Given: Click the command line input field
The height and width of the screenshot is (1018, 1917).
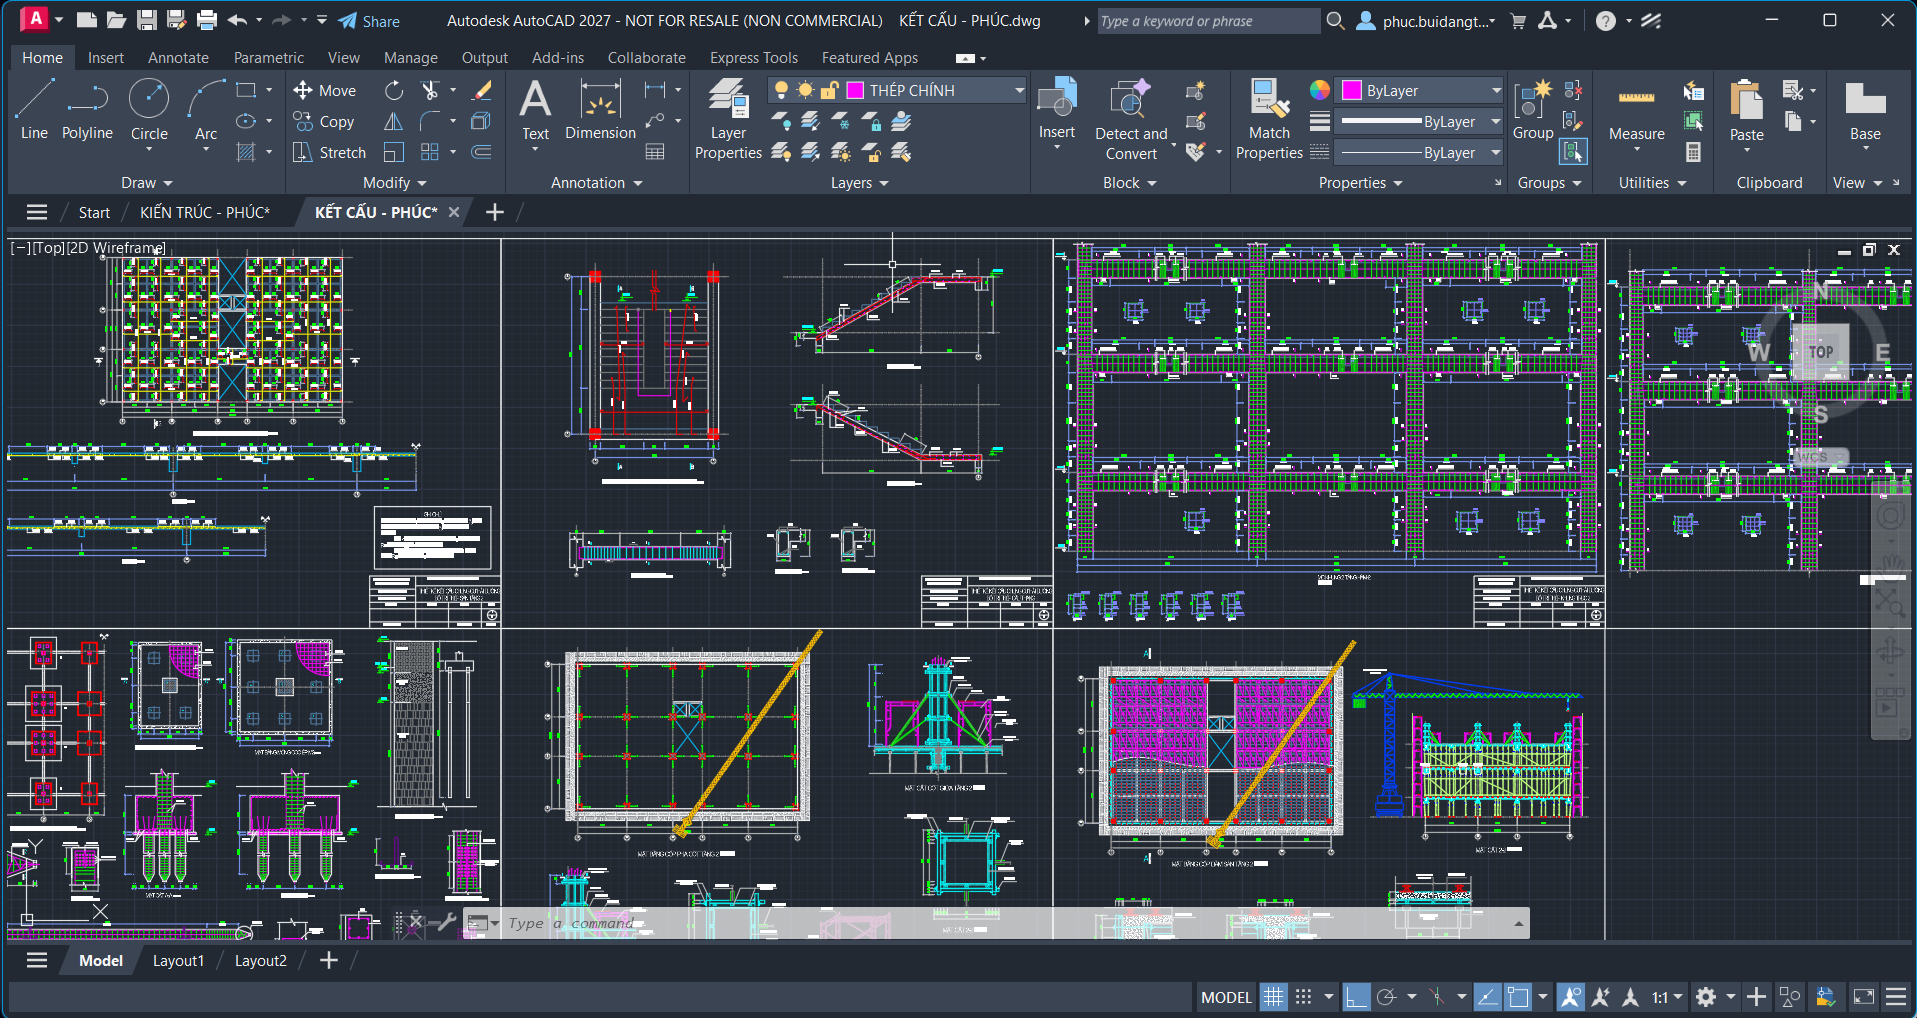Looking at the screenshot, I should click(x=1005, y=923).
